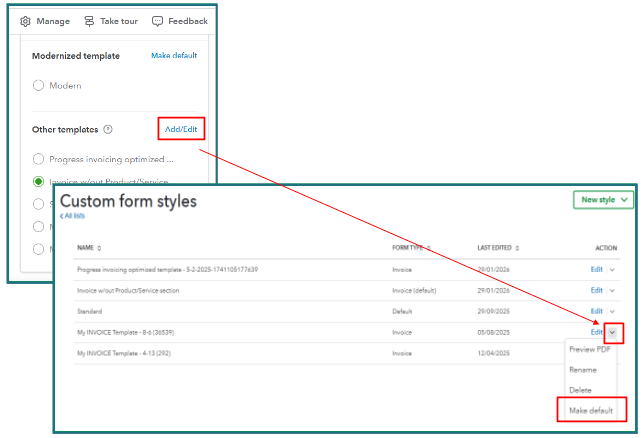
Task: Open New style dropdown button
Action: [603, 200]
